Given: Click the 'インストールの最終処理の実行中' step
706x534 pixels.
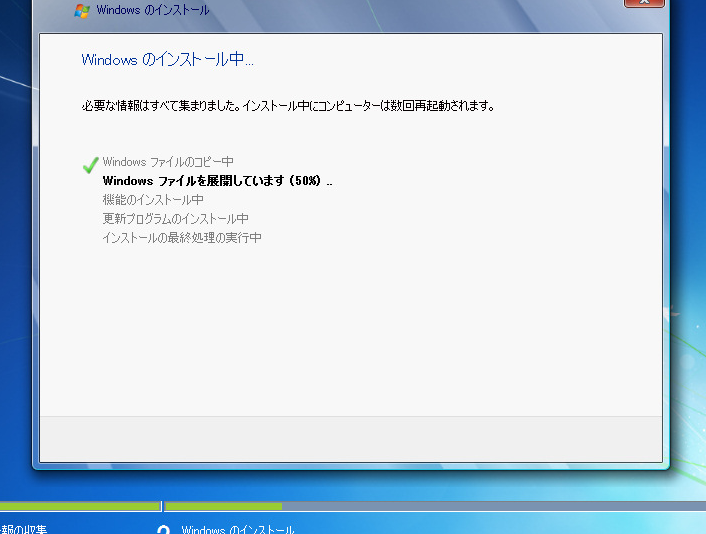Looking at the screenshot, I should point(182,237).
